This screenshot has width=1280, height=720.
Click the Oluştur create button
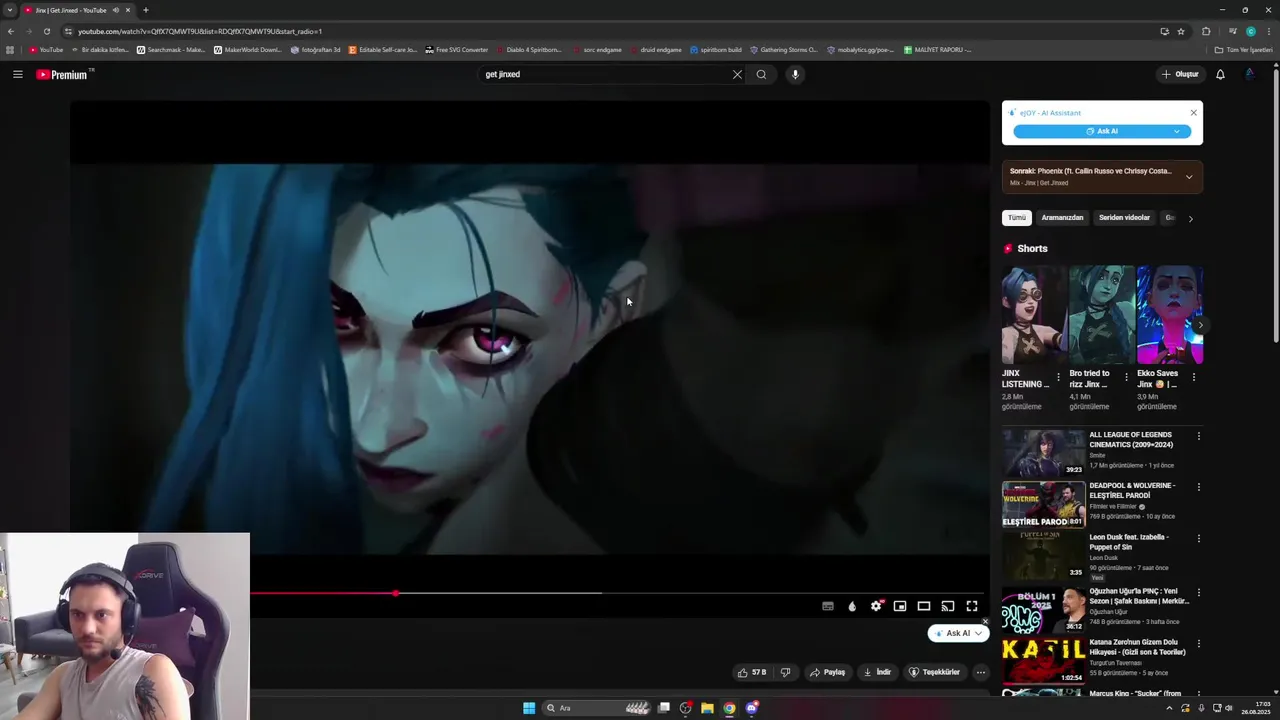click(1180, 74)
